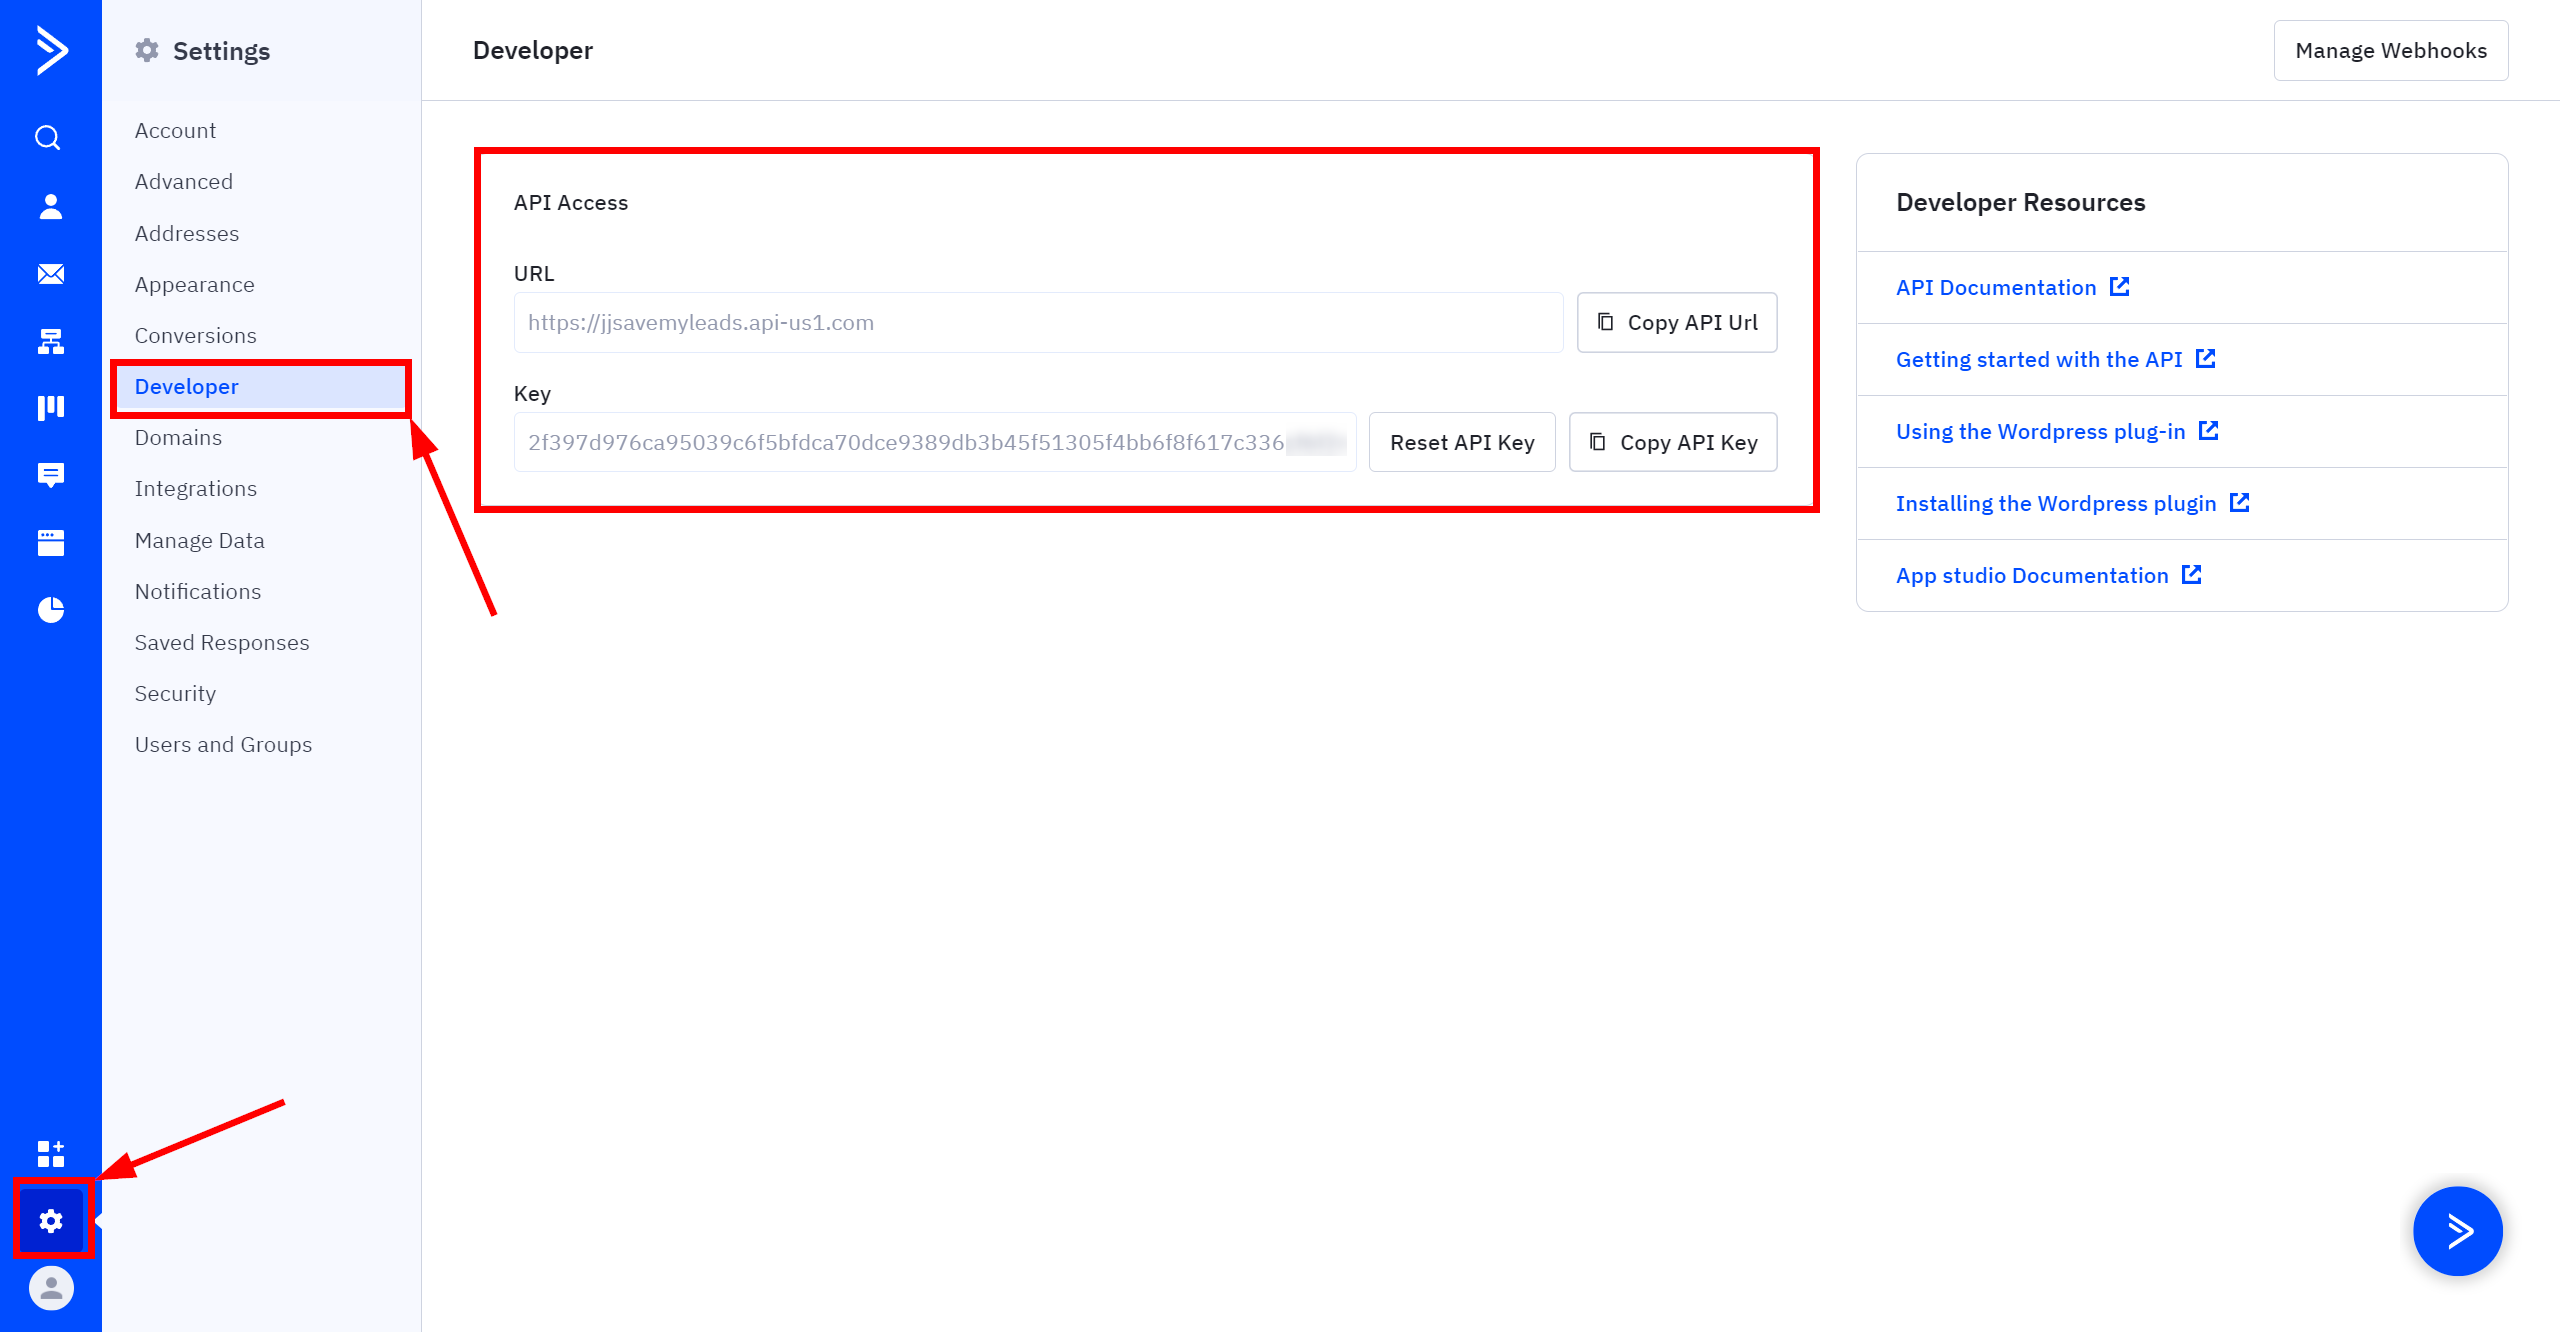Click the API Access heading text
2560x1332 pixels.
(571, 202)
